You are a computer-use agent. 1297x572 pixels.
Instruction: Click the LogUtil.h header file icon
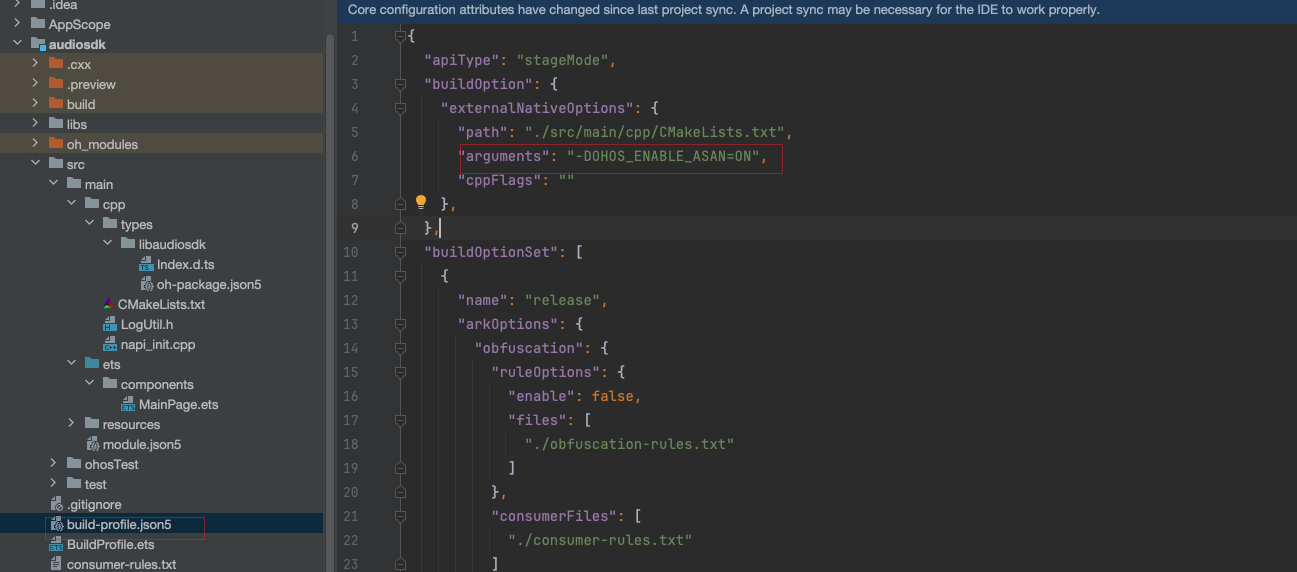click(x=110, y=324)
